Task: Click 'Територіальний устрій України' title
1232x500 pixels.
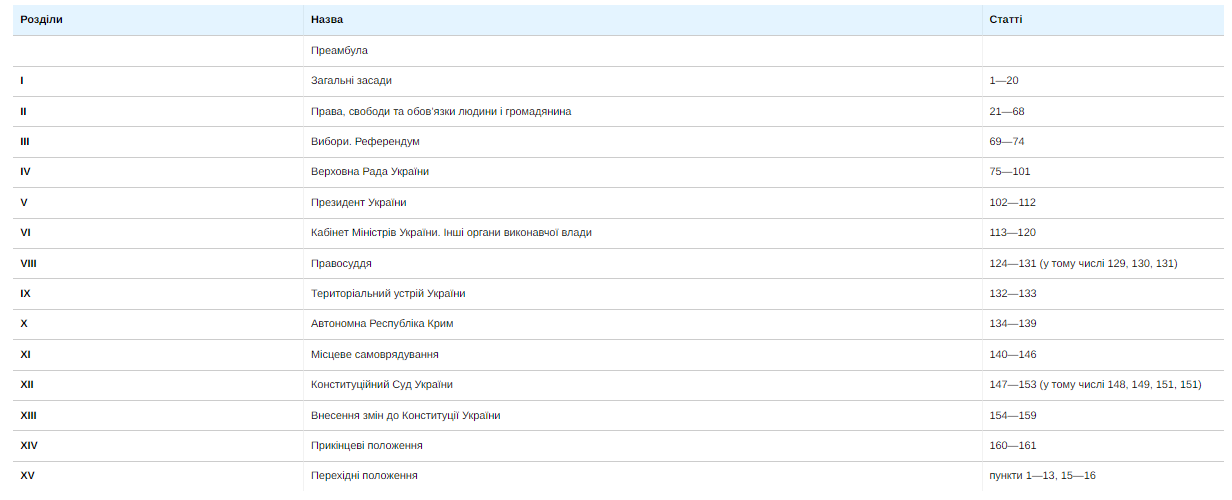Action: pos(388,294)
